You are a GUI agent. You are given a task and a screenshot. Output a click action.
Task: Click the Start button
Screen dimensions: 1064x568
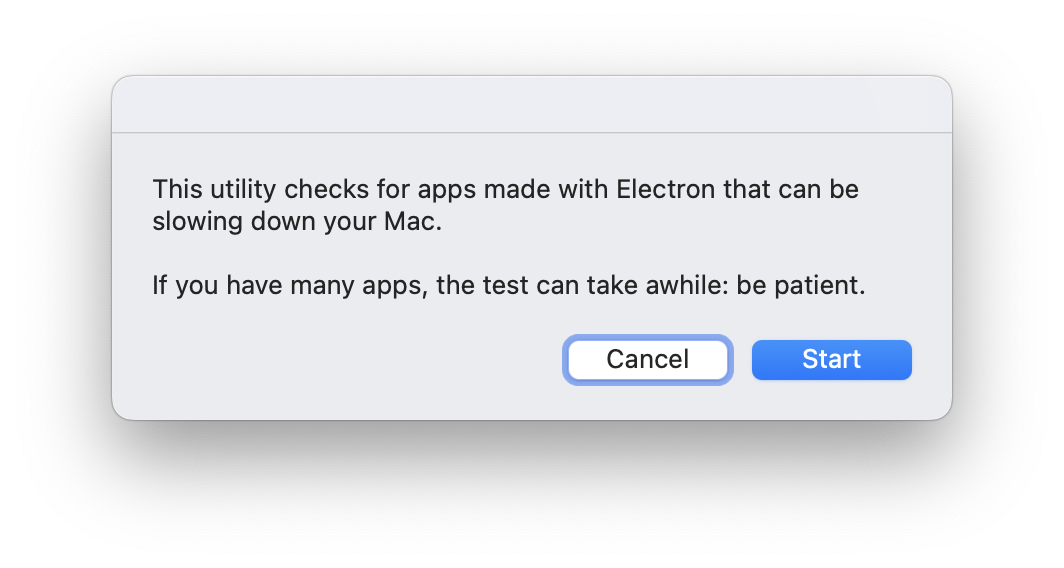coord(831,360)
